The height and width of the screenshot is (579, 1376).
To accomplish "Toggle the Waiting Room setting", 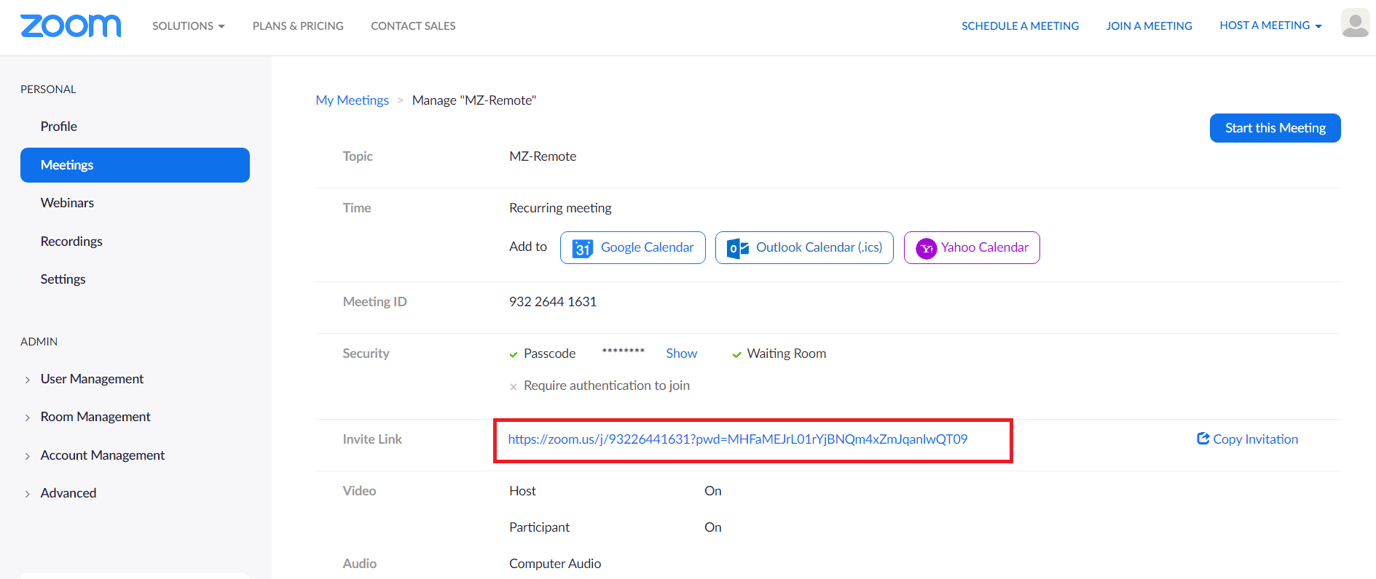I will click(x=738, y=353).
